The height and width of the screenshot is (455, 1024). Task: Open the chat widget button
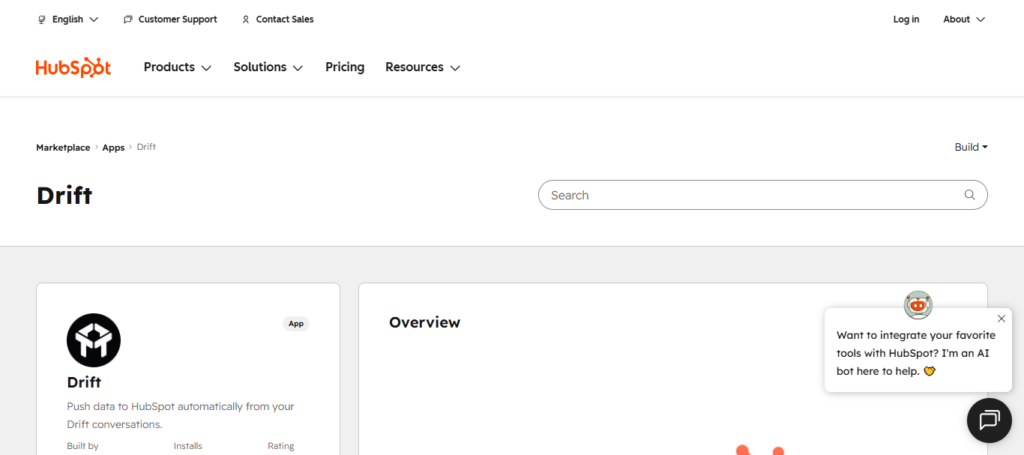(x=989, y=420)
